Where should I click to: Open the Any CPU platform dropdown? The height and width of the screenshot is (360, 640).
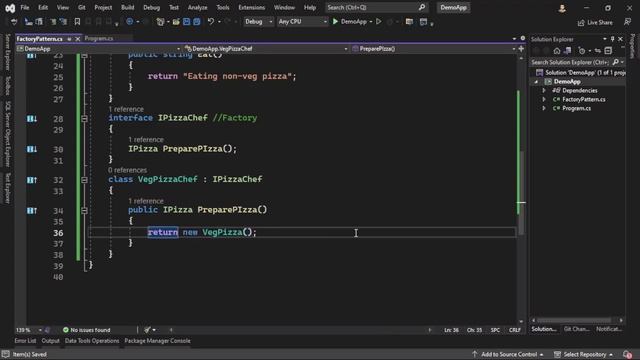(x=302, y=22)
